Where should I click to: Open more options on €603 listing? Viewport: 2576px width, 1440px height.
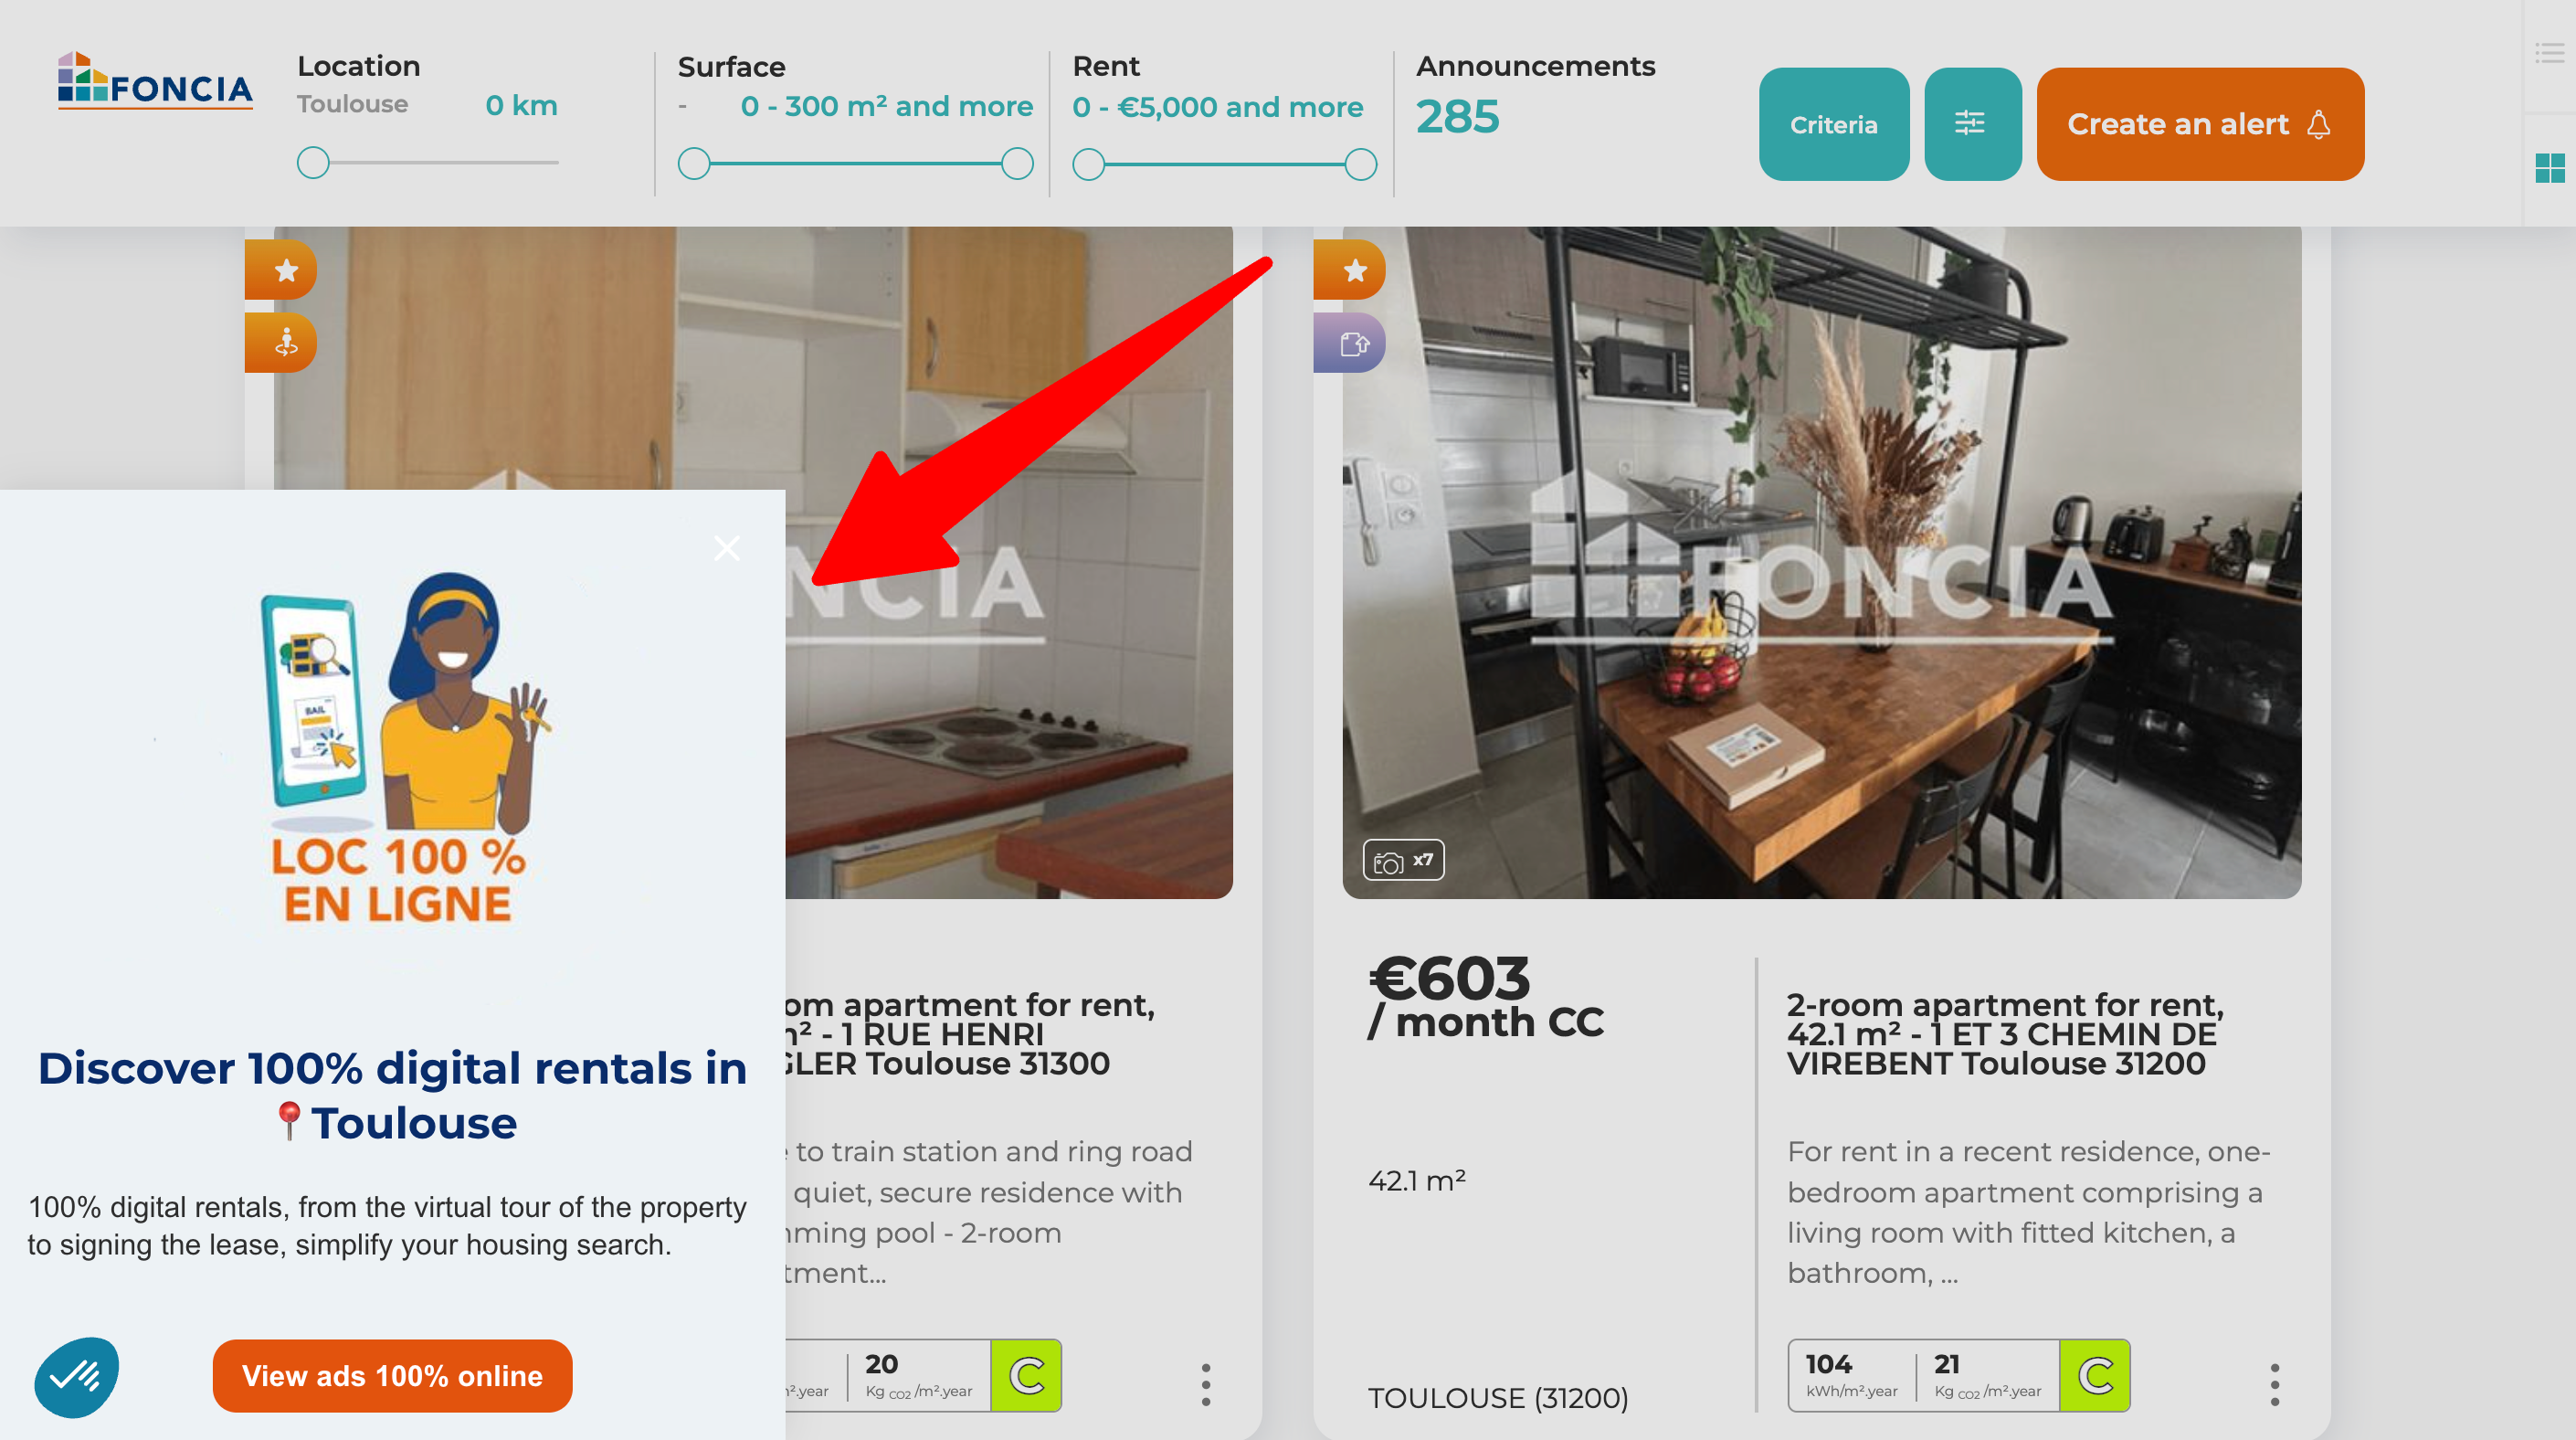point(2274,1384)
